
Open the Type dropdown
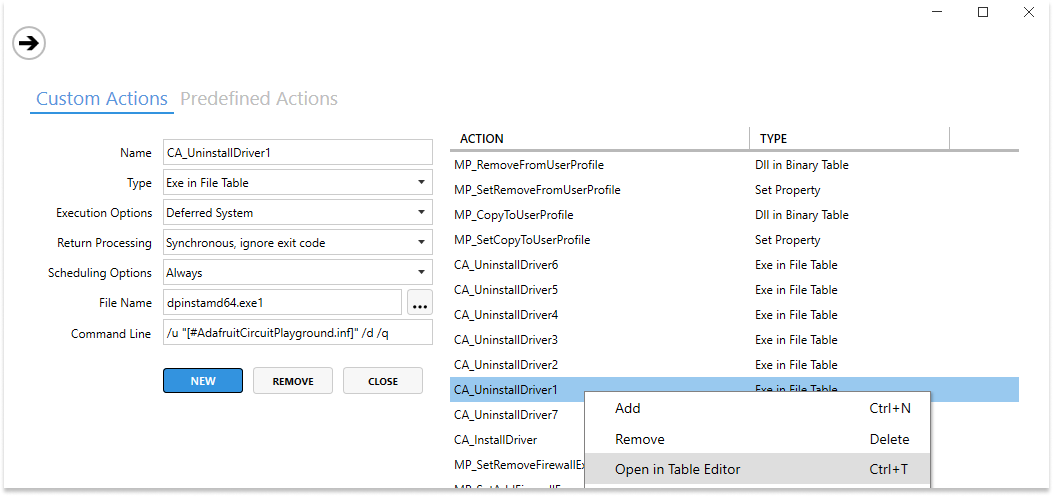[297, 183]
